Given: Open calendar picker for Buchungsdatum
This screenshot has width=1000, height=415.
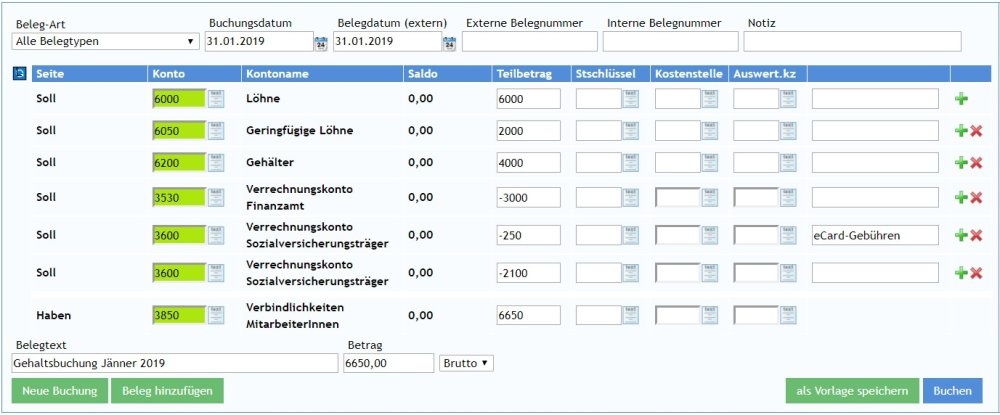Looking at the screenshot, I should click(321, 43).
